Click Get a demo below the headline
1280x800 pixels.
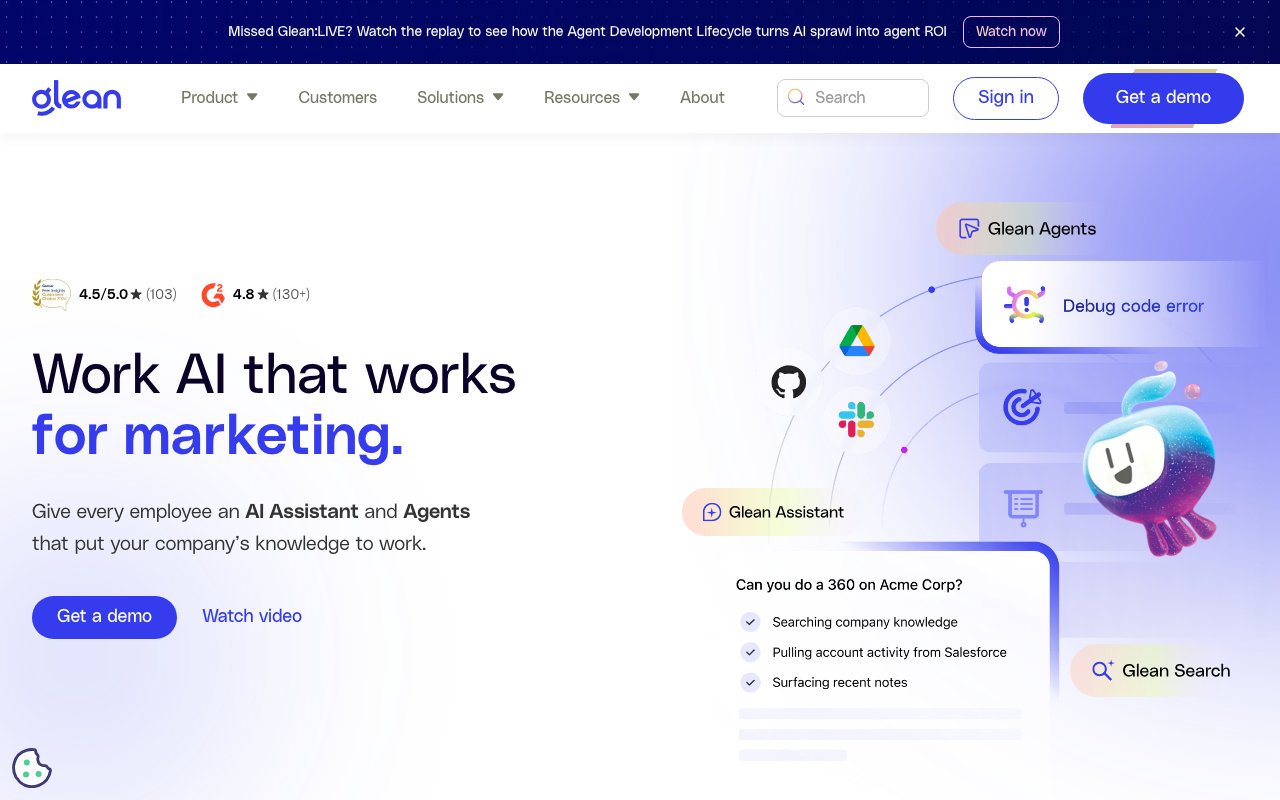point(104,617)
